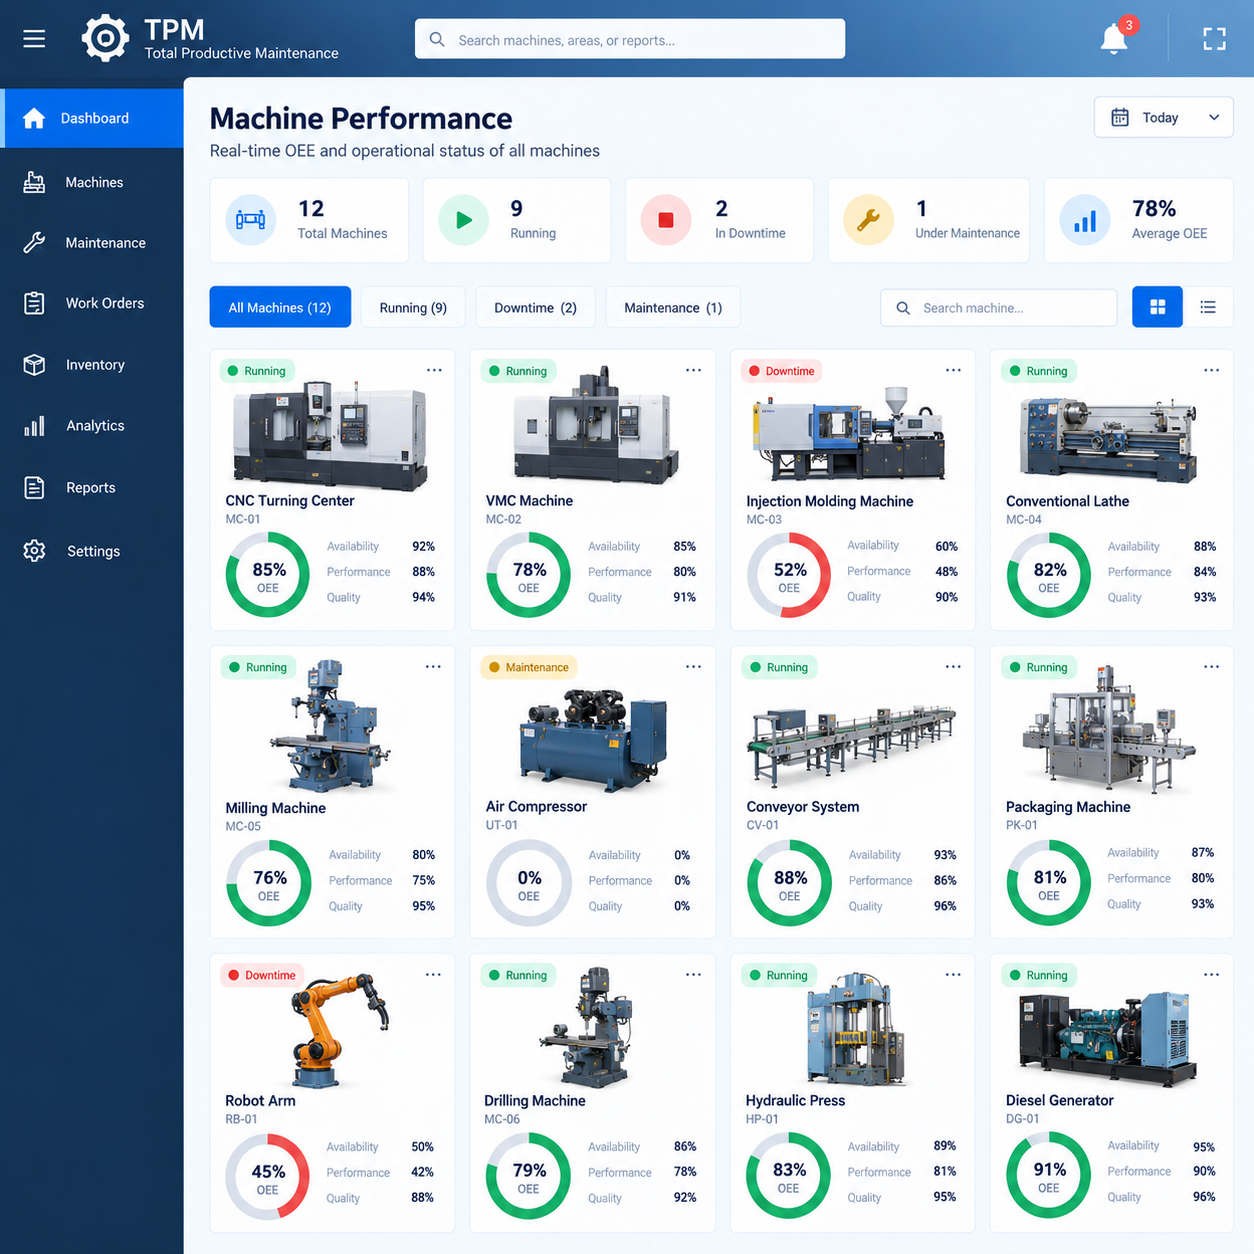Focus the Search machine... filter field
Screen dimensions: 1254x1254
pos(998,308)
